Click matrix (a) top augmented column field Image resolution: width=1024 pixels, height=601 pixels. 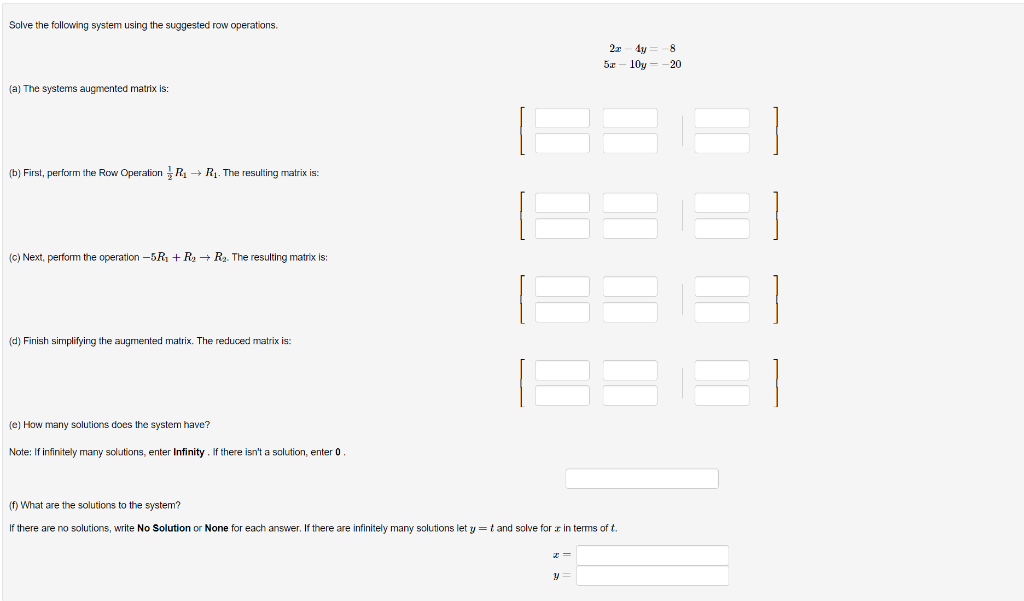tap(722, 117)
